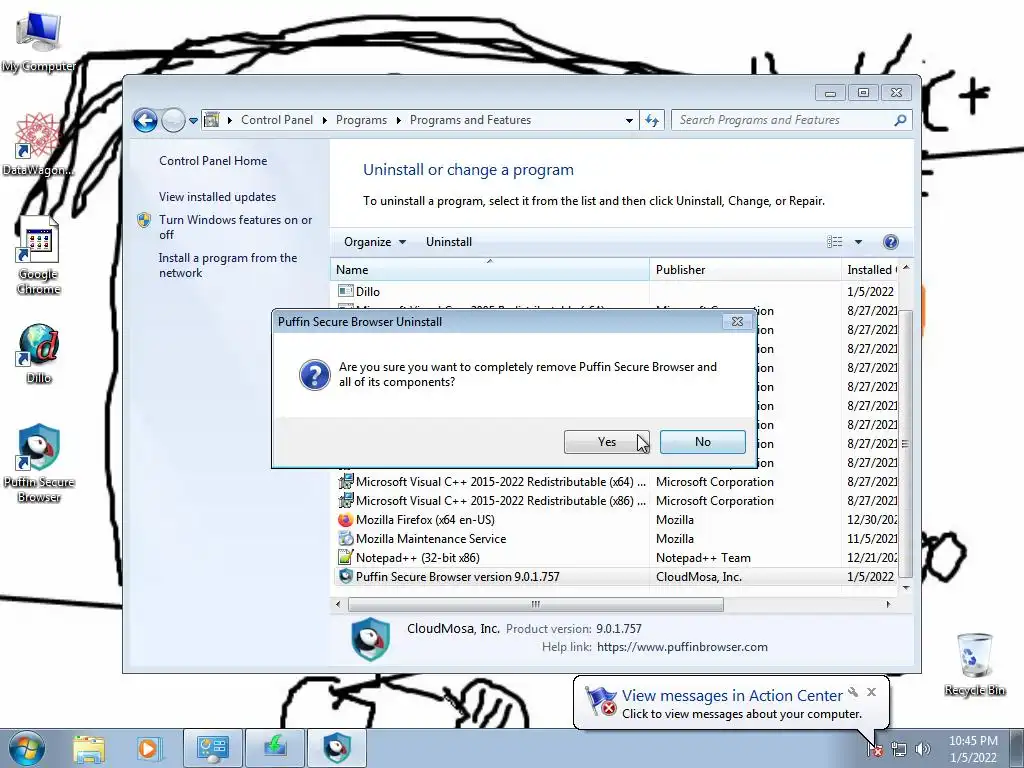This screenshot has width=1024, height=768.
Task: Open recent pages dropdown next to navigation arrows
Action: click(193, 120)
